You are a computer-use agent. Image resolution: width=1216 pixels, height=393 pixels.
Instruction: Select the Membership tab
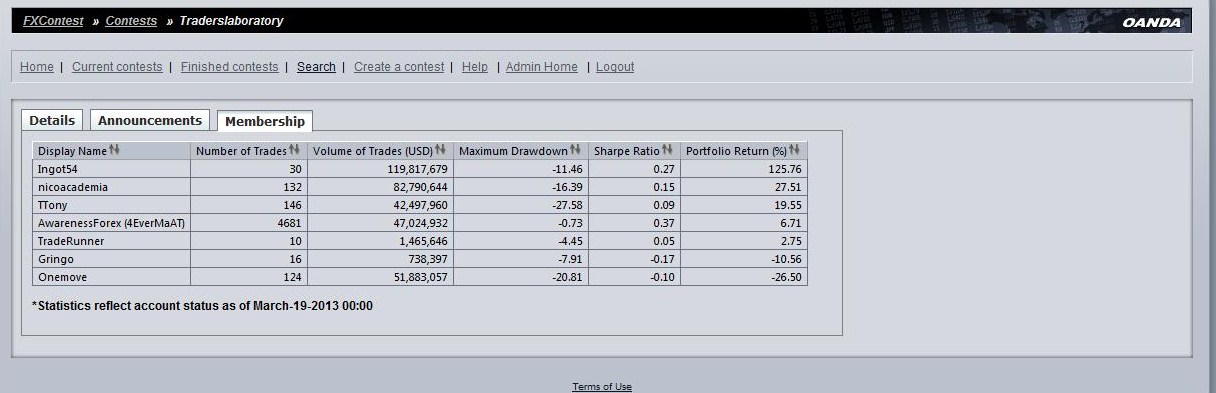point(265,121)
